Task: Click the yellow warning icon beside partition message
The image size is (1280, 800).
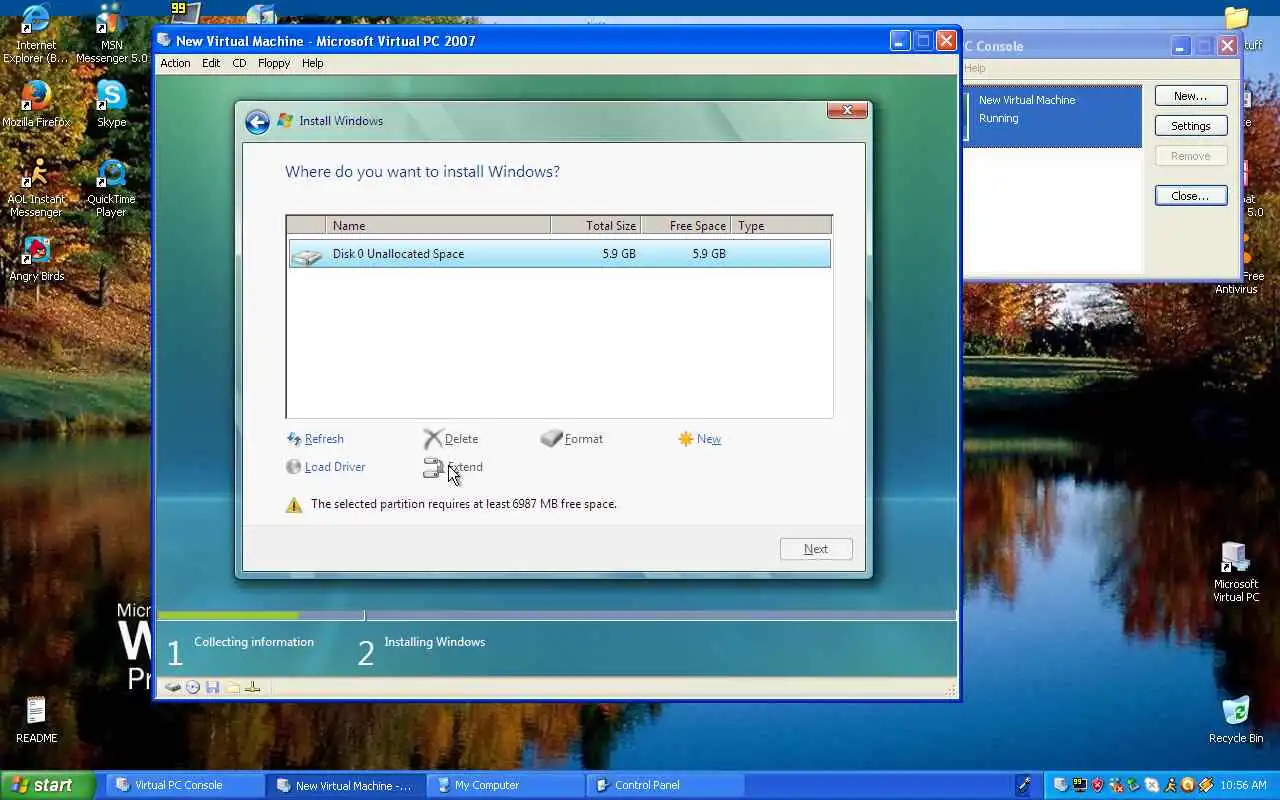Action: [x=294, y=505]
